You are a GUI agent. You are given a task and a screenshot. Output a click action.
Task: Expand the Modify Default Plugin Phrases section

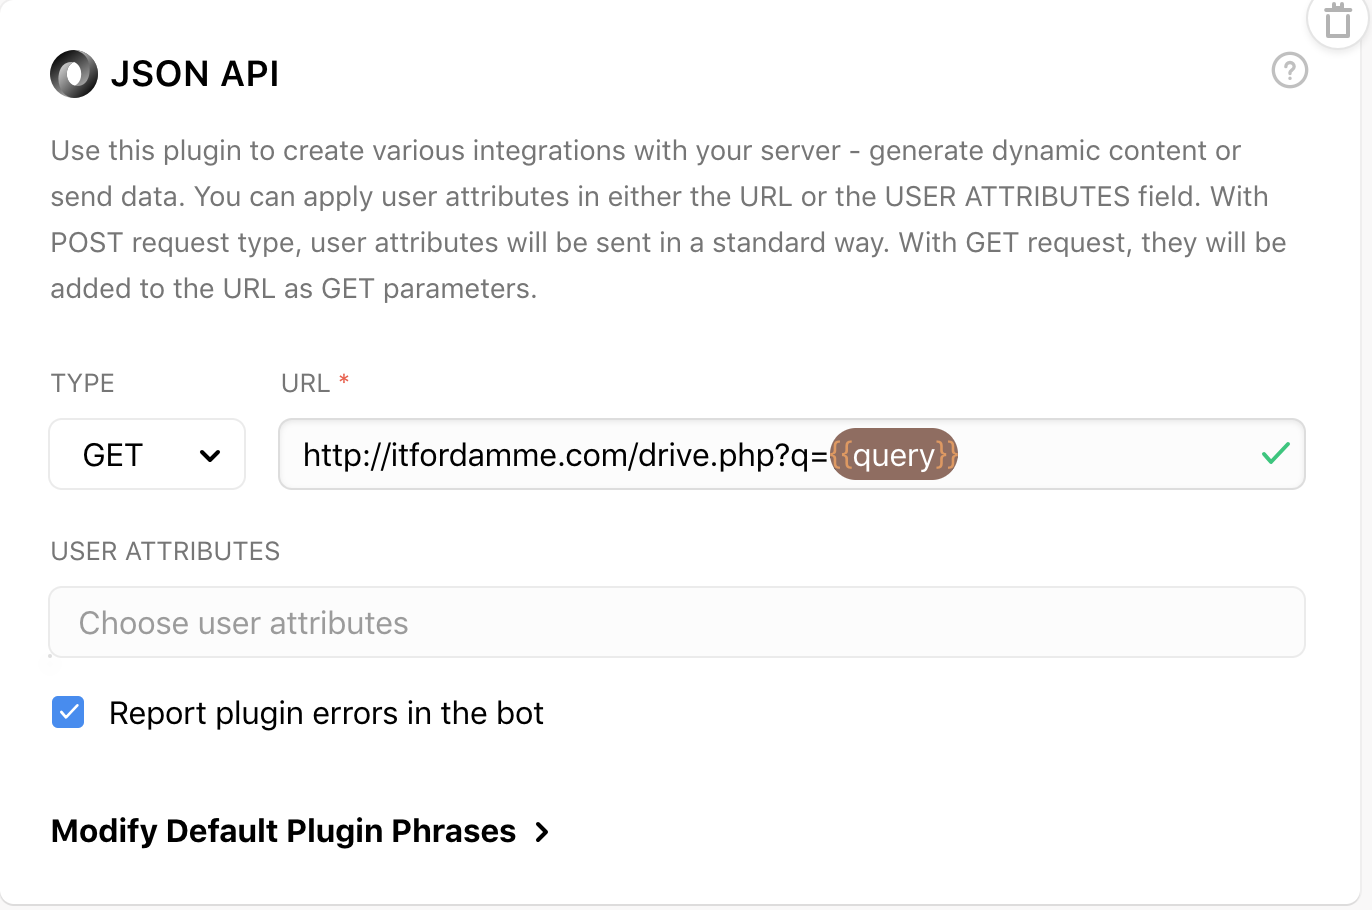(x=284, y=832)
